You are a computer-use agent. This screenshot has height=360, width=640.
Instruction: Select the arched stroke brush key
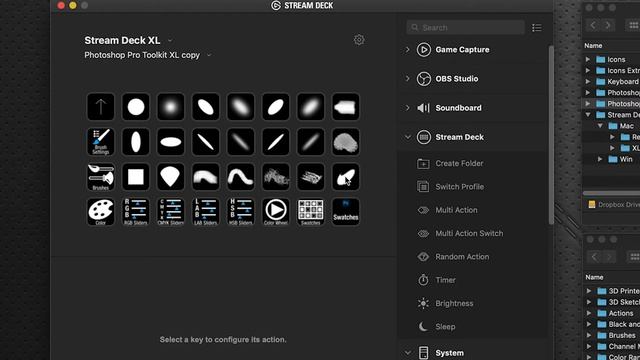[x=206, y=177]
